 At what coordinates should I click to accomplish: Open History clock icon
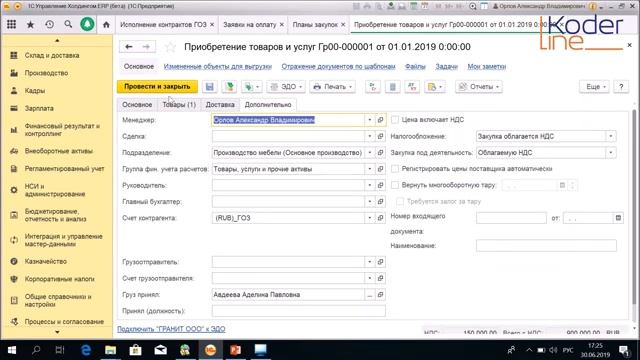coord(49,24)
